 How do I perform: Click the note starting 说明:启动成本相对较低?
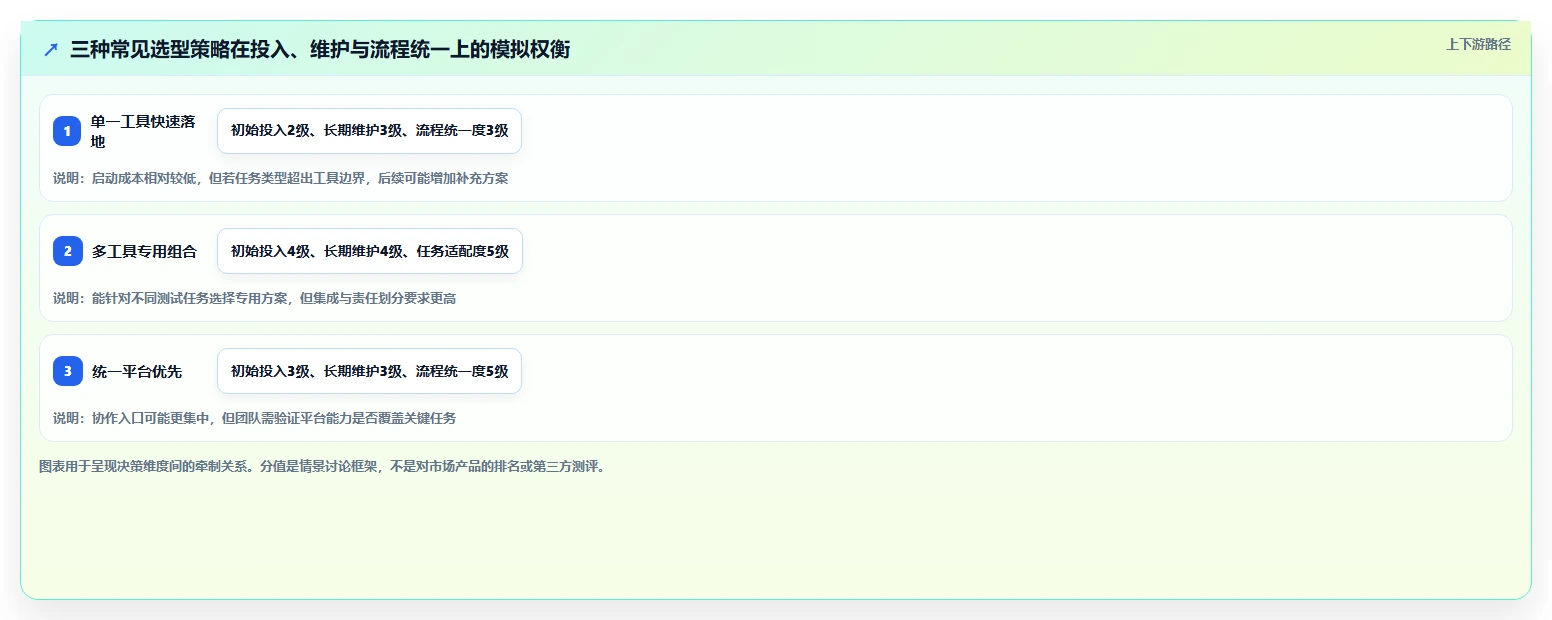pos(280,178)
